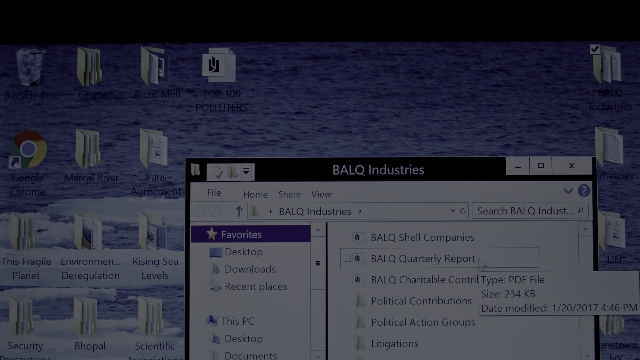Viewport: 640px width, 360px height.
Task: Toggle checkbox on BALQ Industries desktop folder
Action: click(594, 49)
